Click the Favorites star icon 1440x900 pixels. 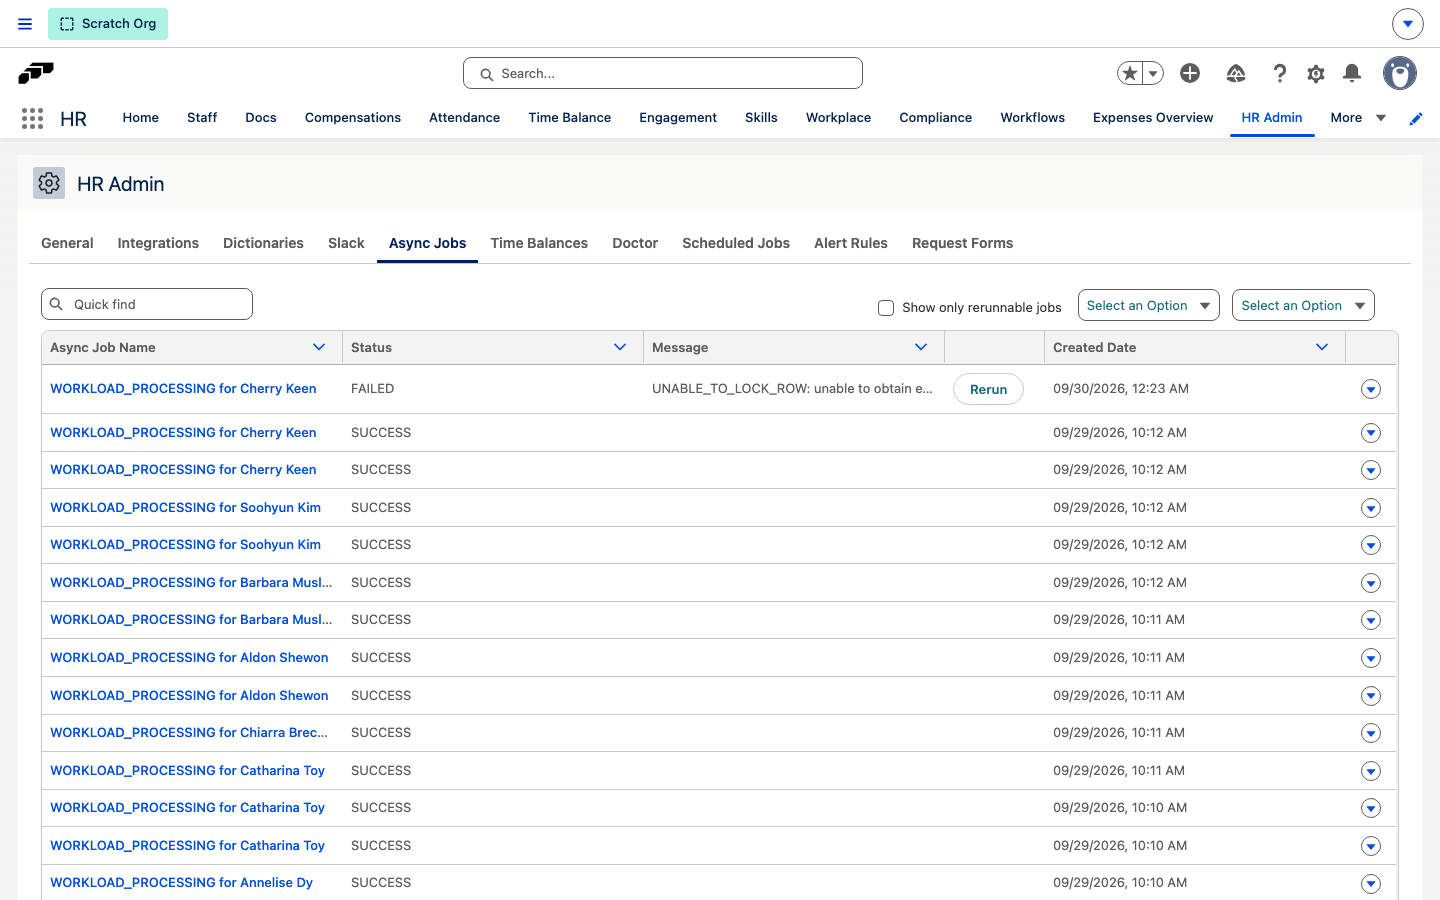click(x=1130, y=73)
